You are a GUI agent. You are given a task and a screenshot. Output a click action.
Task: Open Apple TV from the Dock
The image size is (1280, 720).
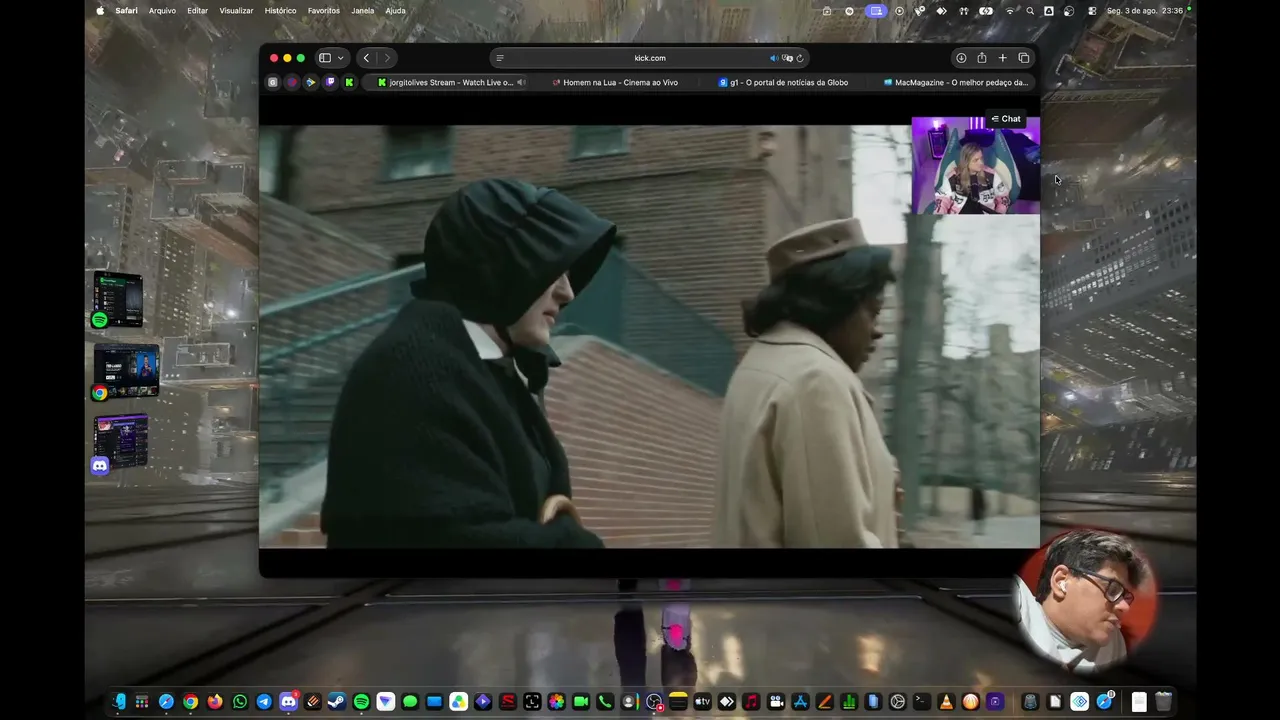(x=702, y=702)
